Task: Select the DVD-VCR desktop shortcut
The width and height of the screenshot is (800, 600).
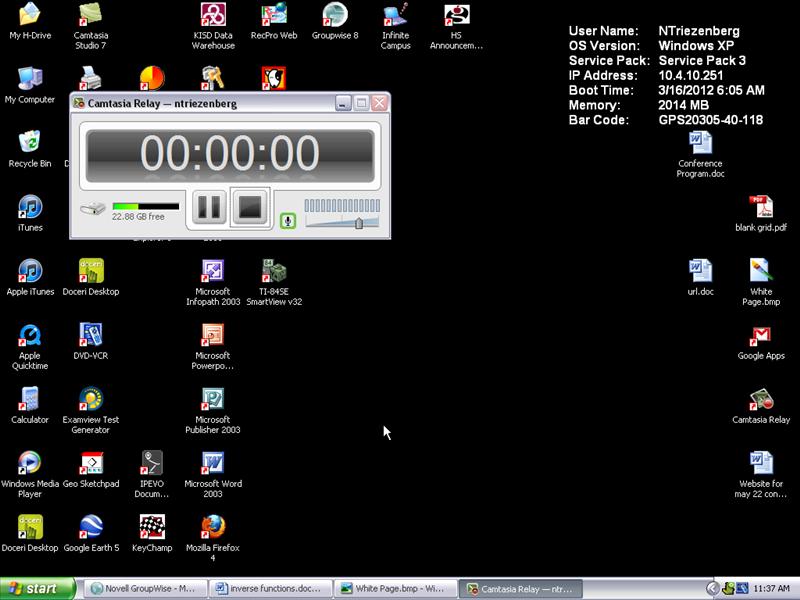Action: pyautogui.click(x=91, y=342)
